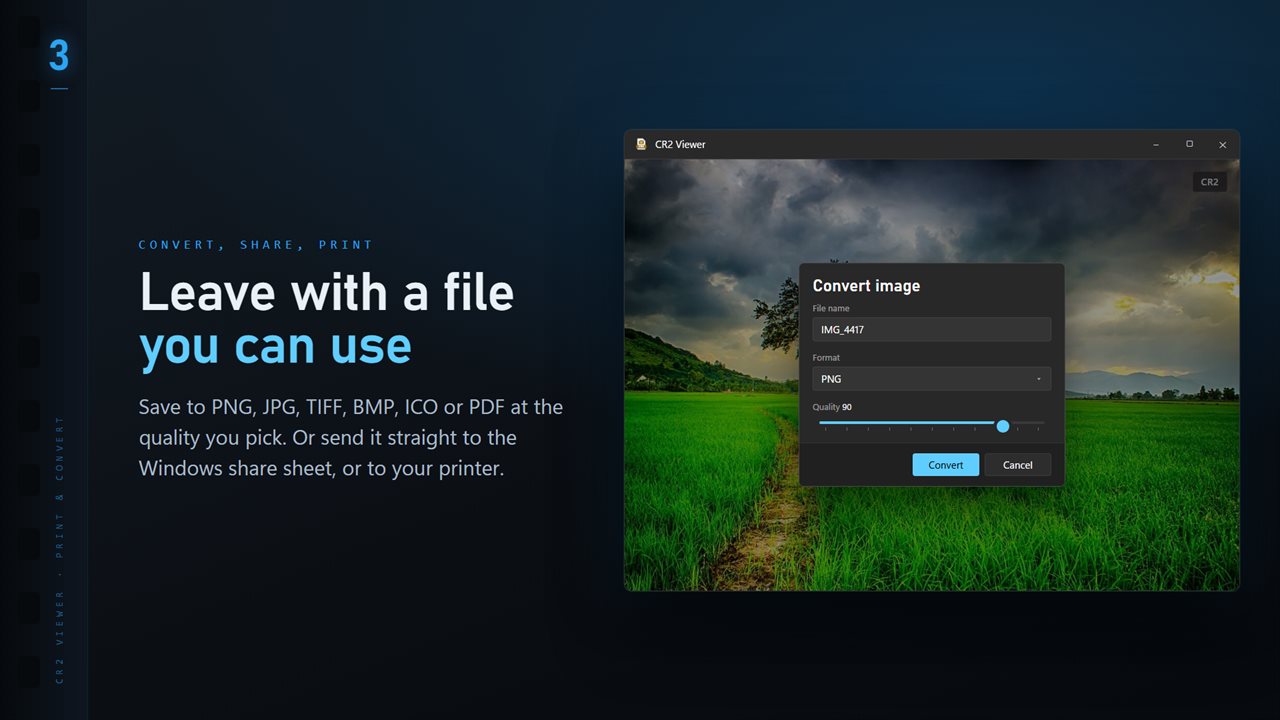Maximize the CR2 Viewer window
The image size is (1280, 720).
pyautogui.click(x=1189, y=145)
